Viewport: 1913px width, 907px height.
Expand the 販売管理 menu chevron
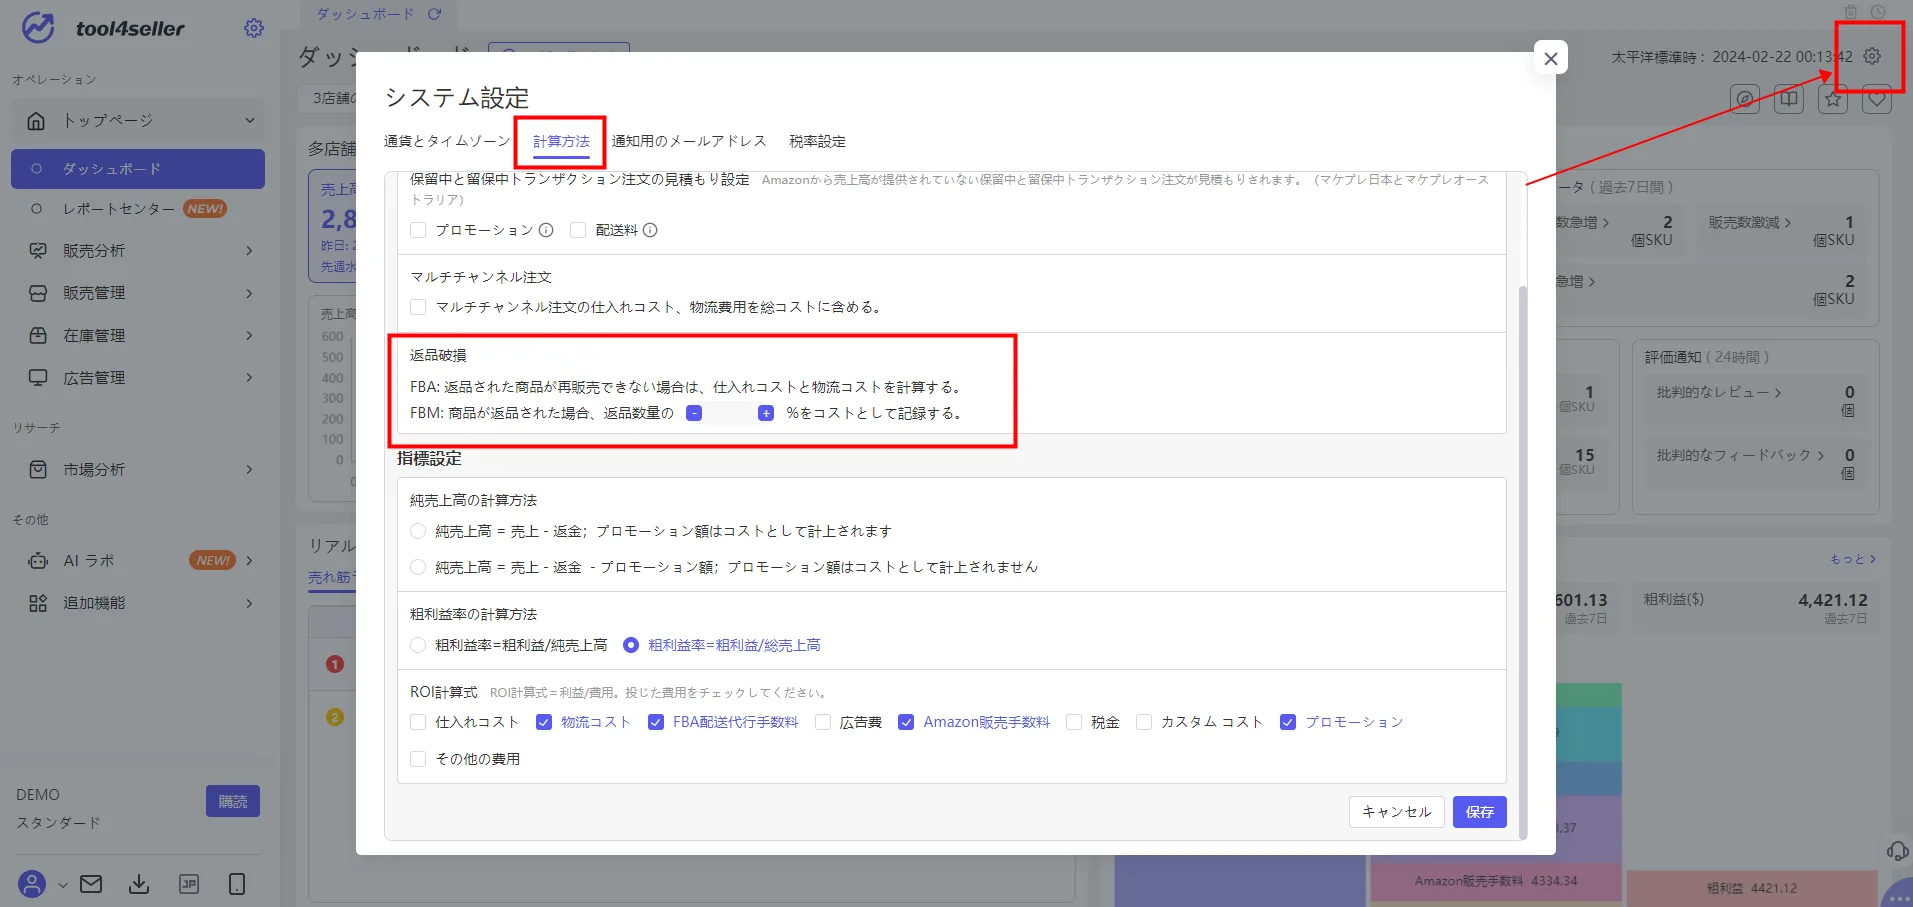tap(249, 293)
